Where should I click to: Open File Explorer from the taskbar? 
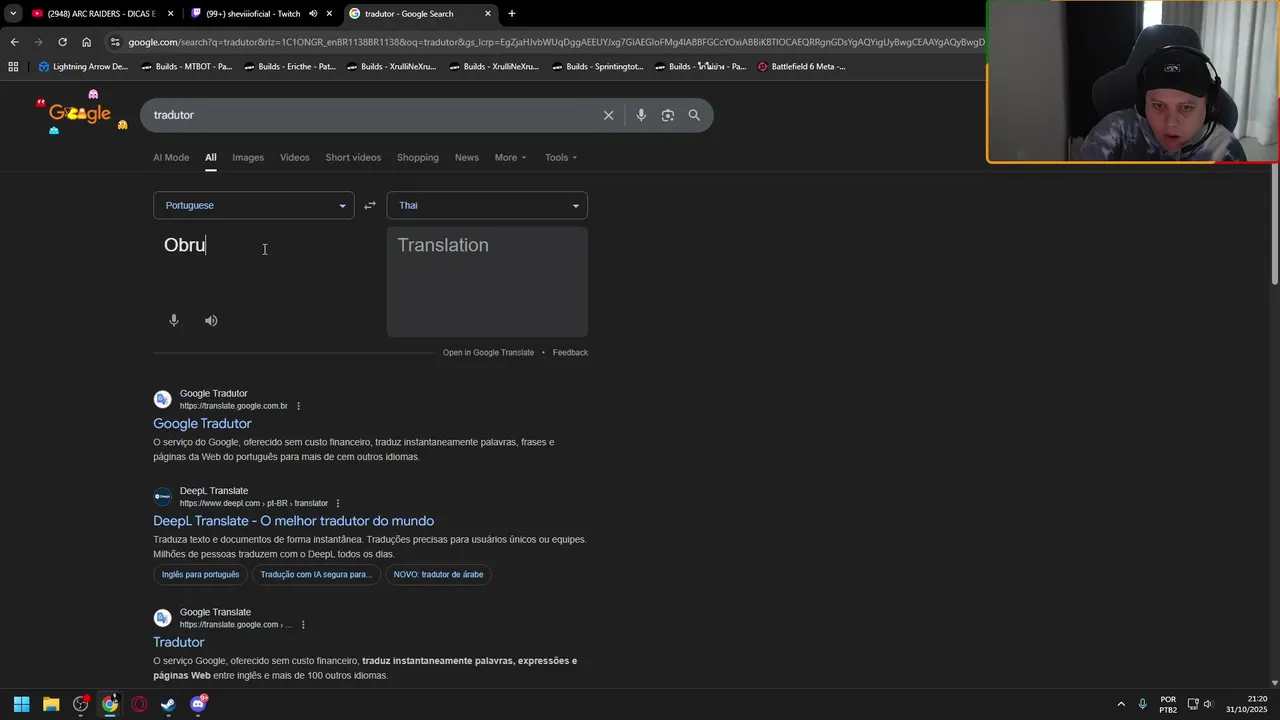(51, 704)
